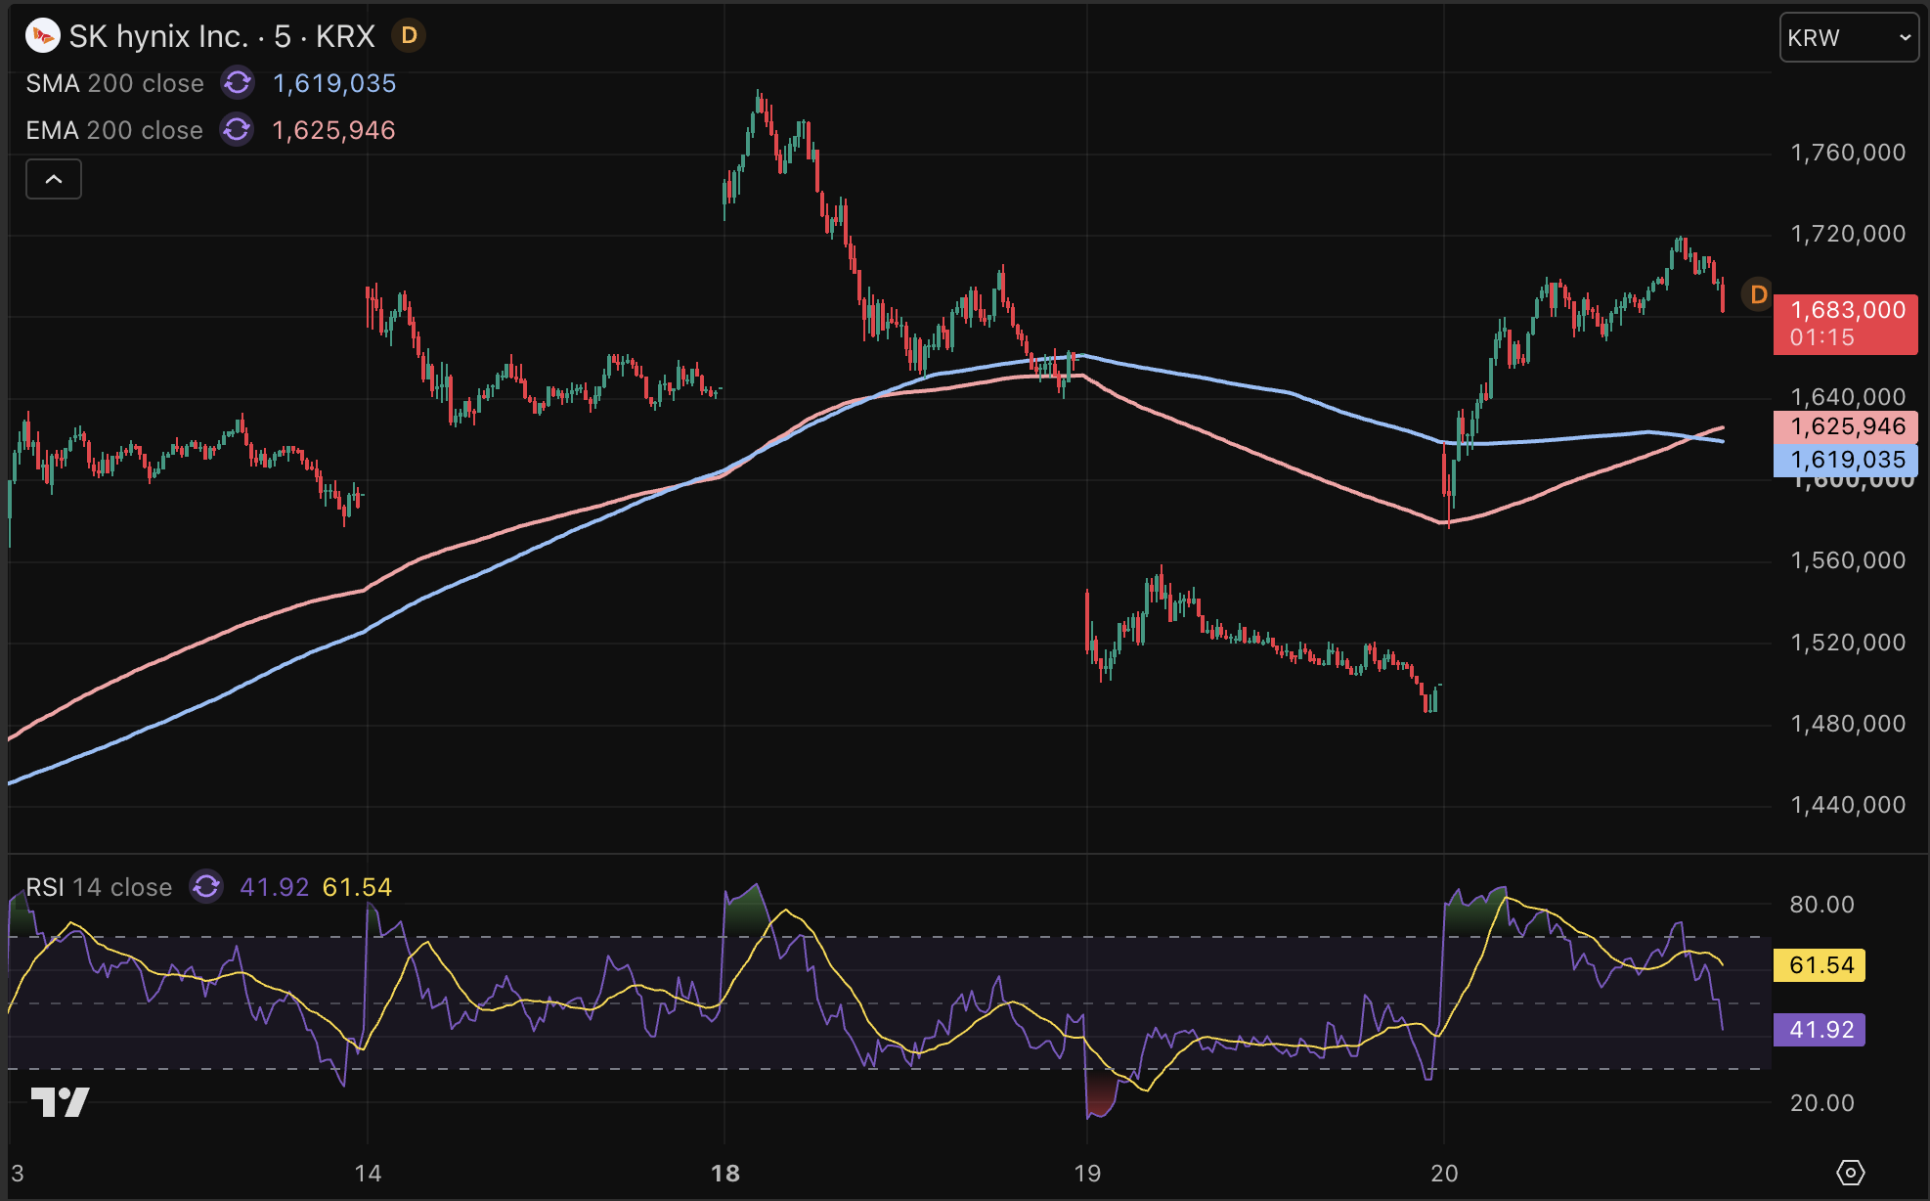1930x1201 pixels.
Task: Click the bold date label 18 on the time axis
Action: click(725, 1173)
